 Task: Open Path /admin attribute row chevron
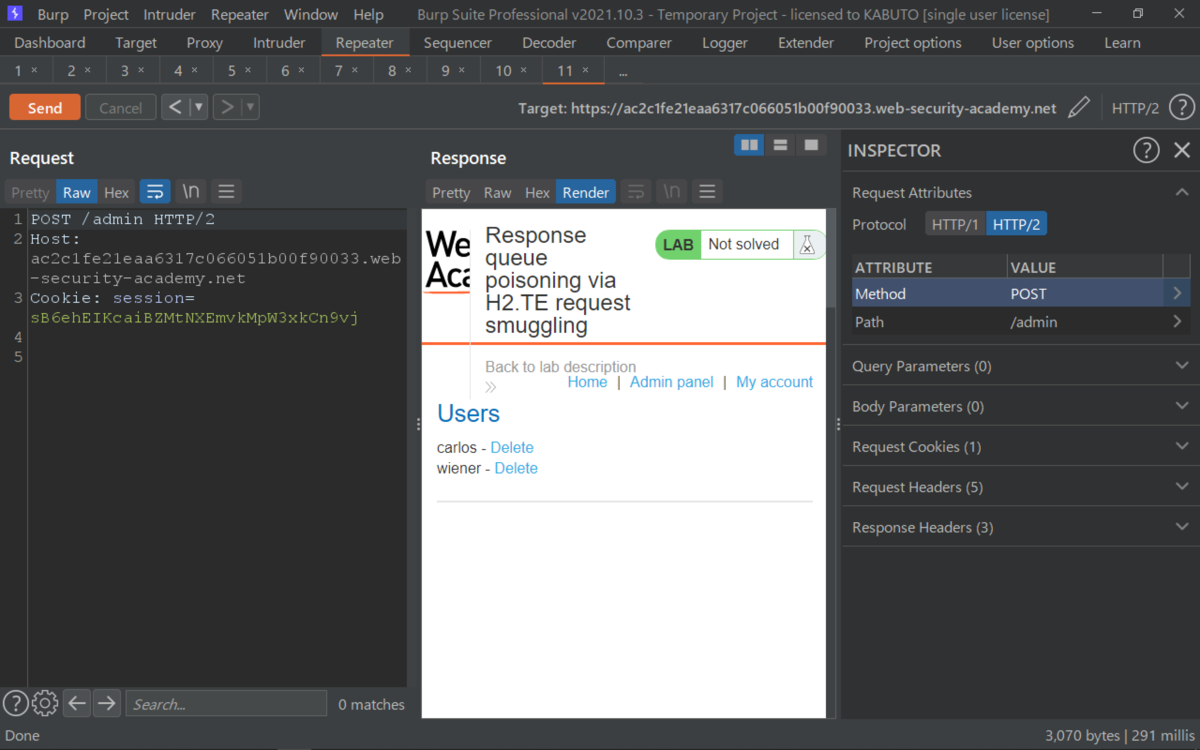pos(1177,322)
